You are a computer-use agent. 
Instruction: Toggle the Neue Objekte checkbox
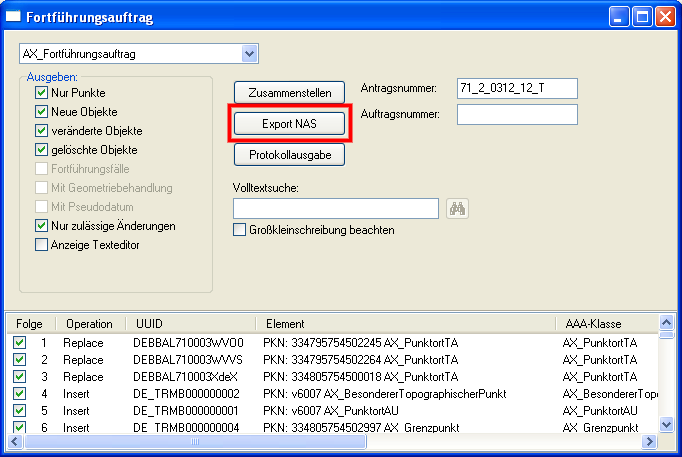(x=42, y=112)
